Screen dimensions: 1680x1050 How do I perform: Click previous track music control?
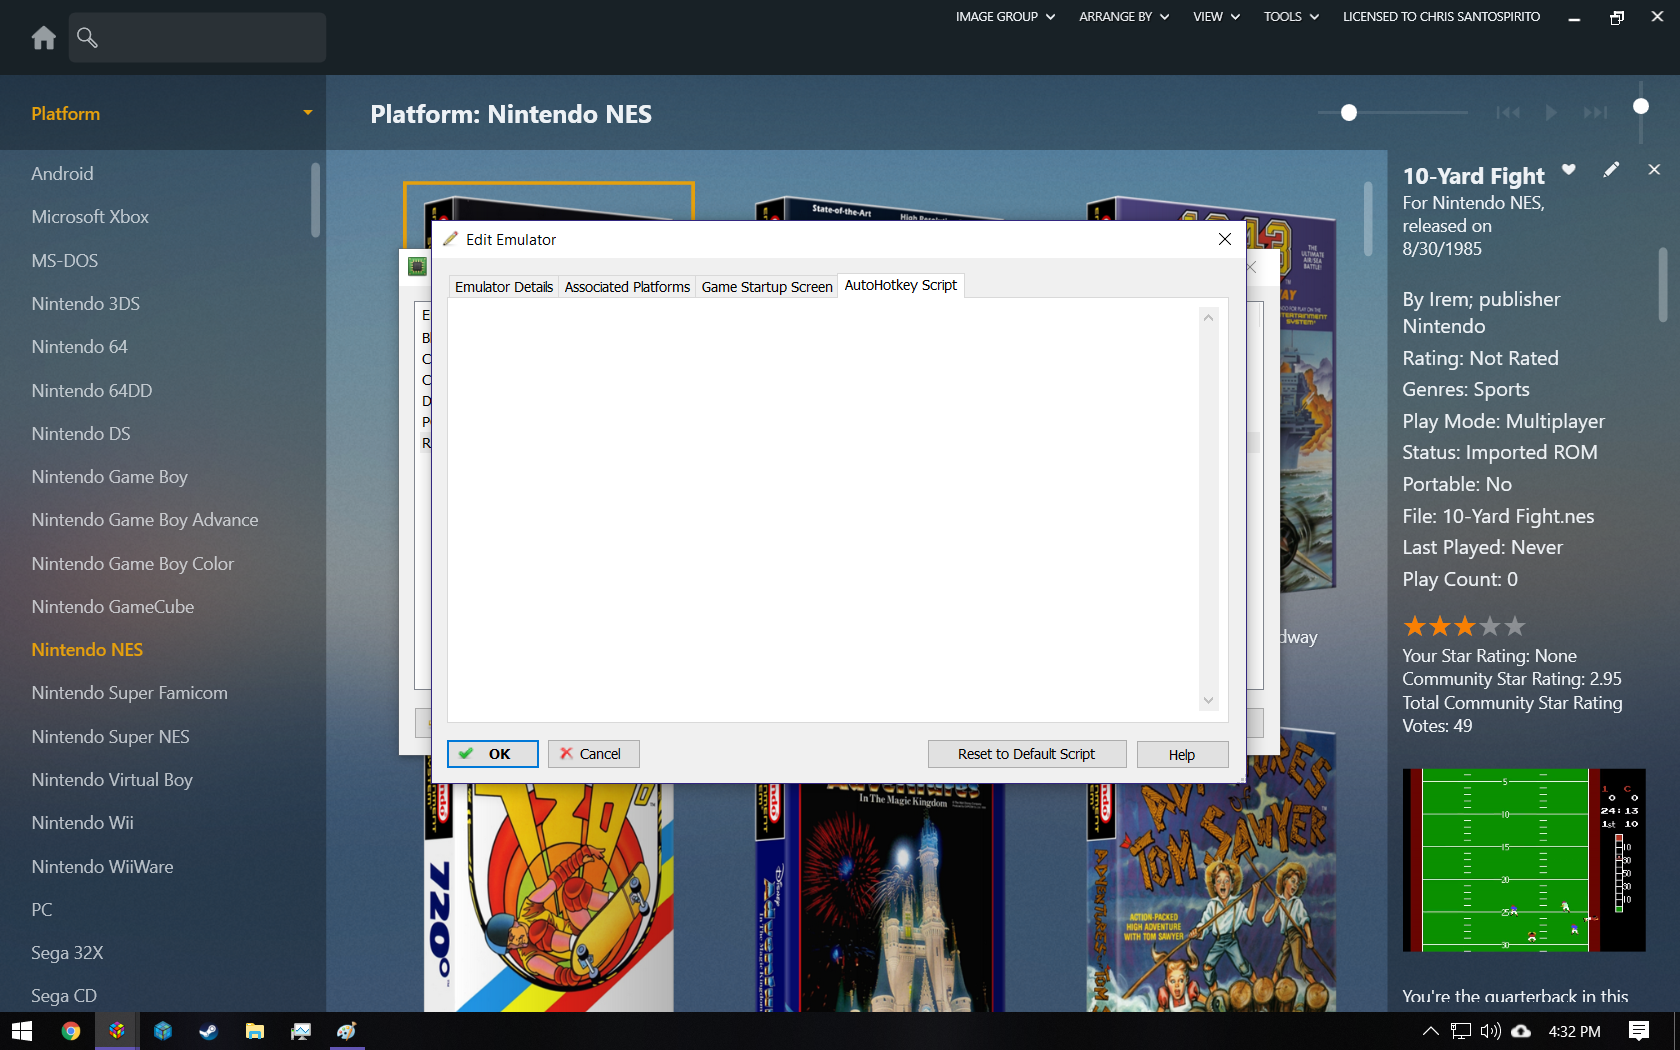click(1508, 113)
